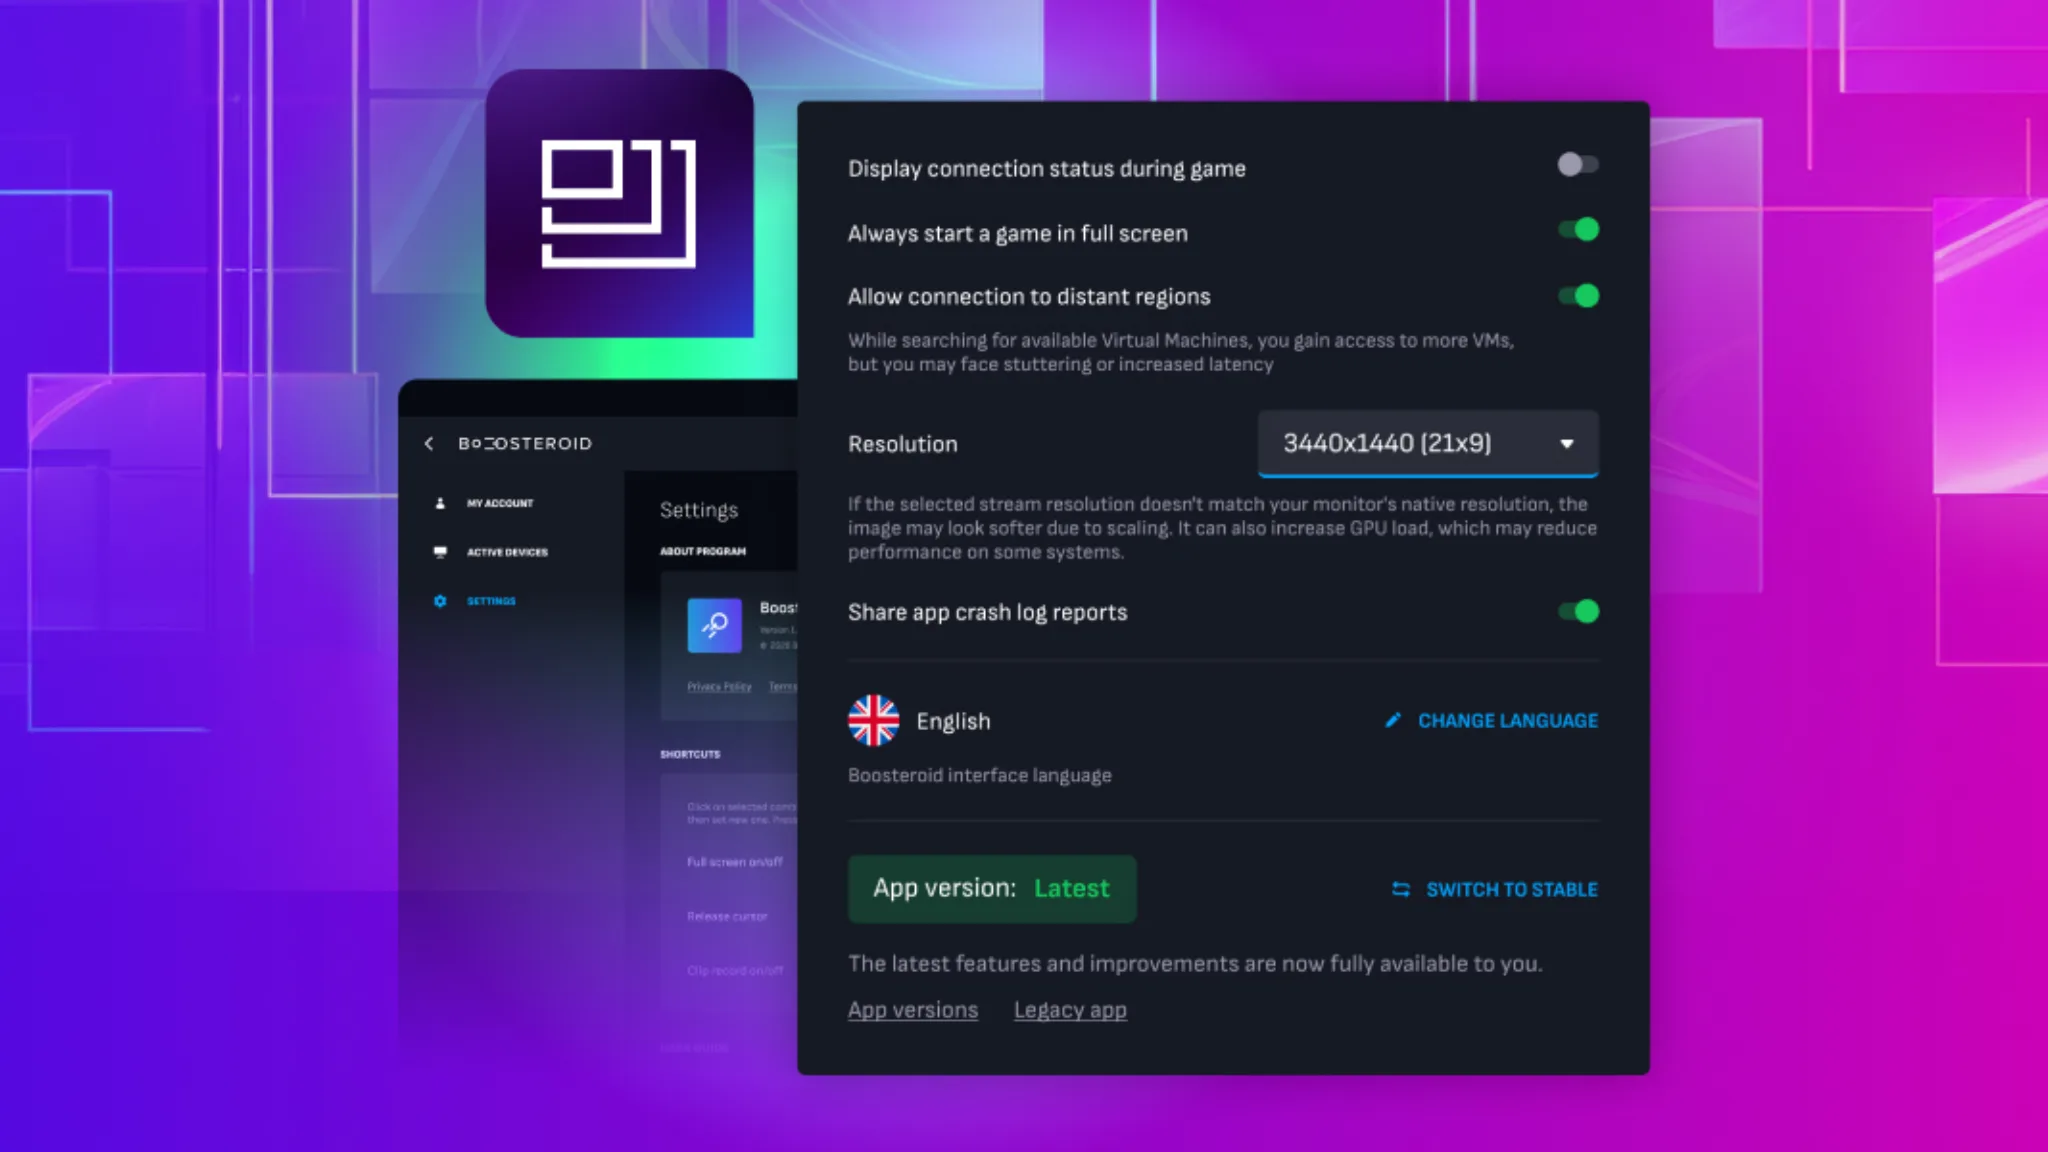
Task: Click the UK flag language icon
Action: [x=873, y=720]
